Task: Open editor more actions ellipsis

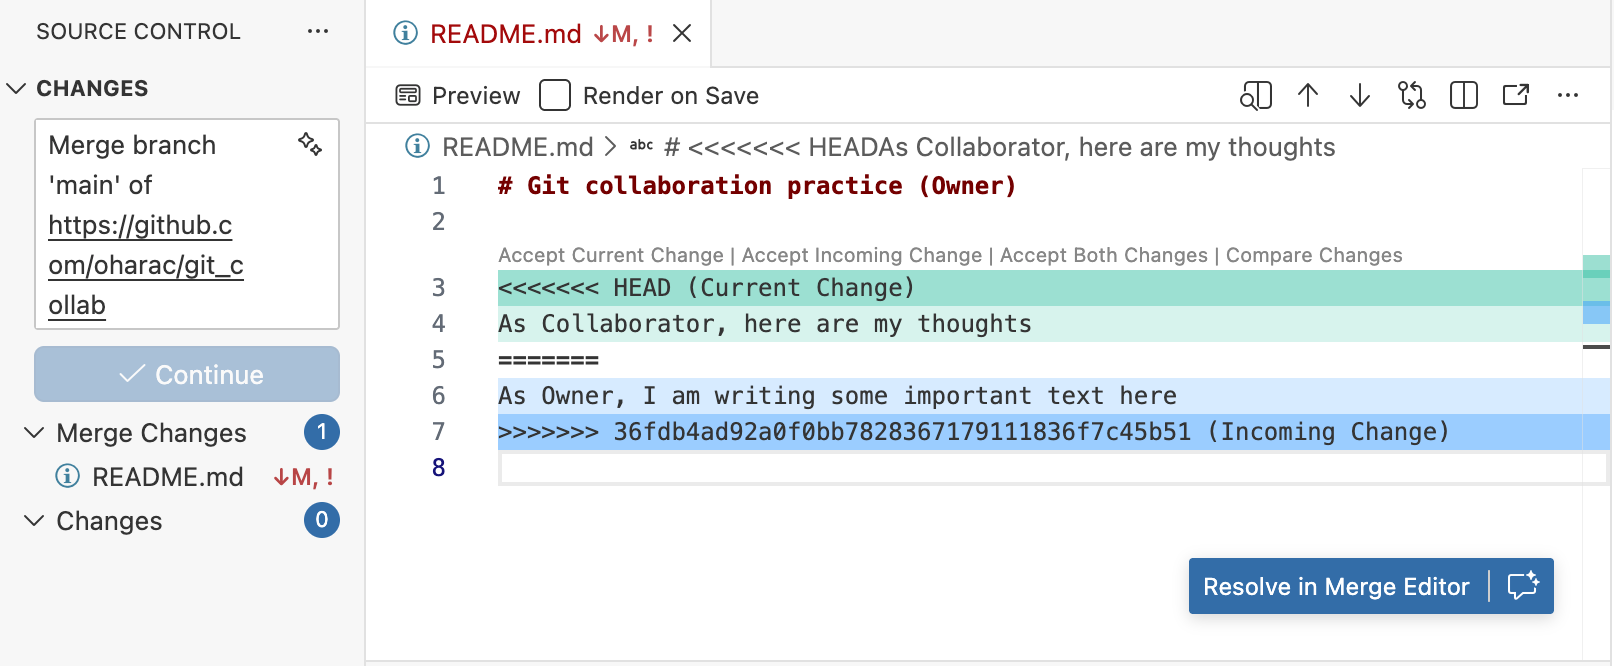Action: 1568,96
